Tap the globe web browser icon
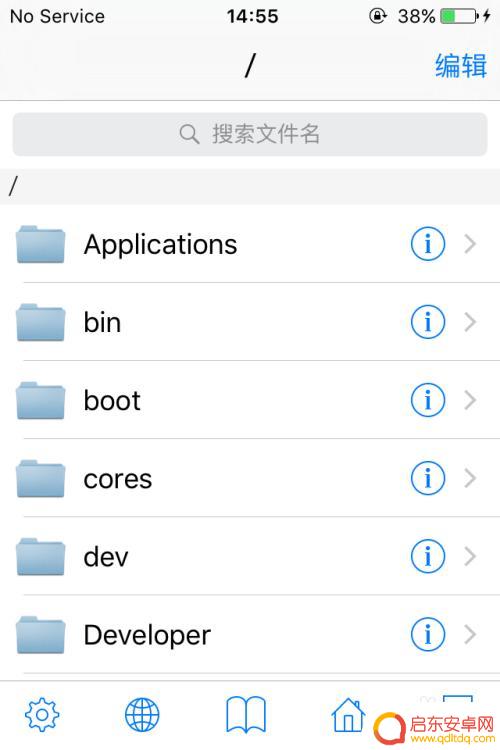This screenshot has width=500, height=750. (x=142, y=715)
